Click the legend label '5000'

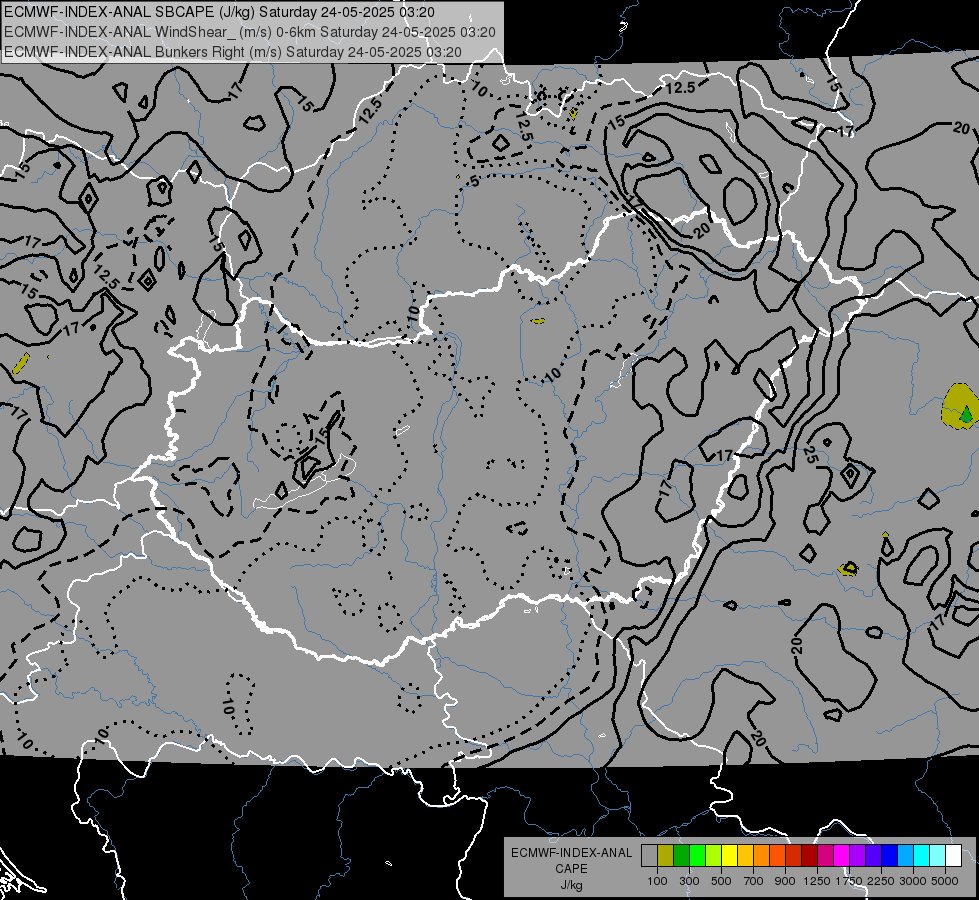point(945,881)
